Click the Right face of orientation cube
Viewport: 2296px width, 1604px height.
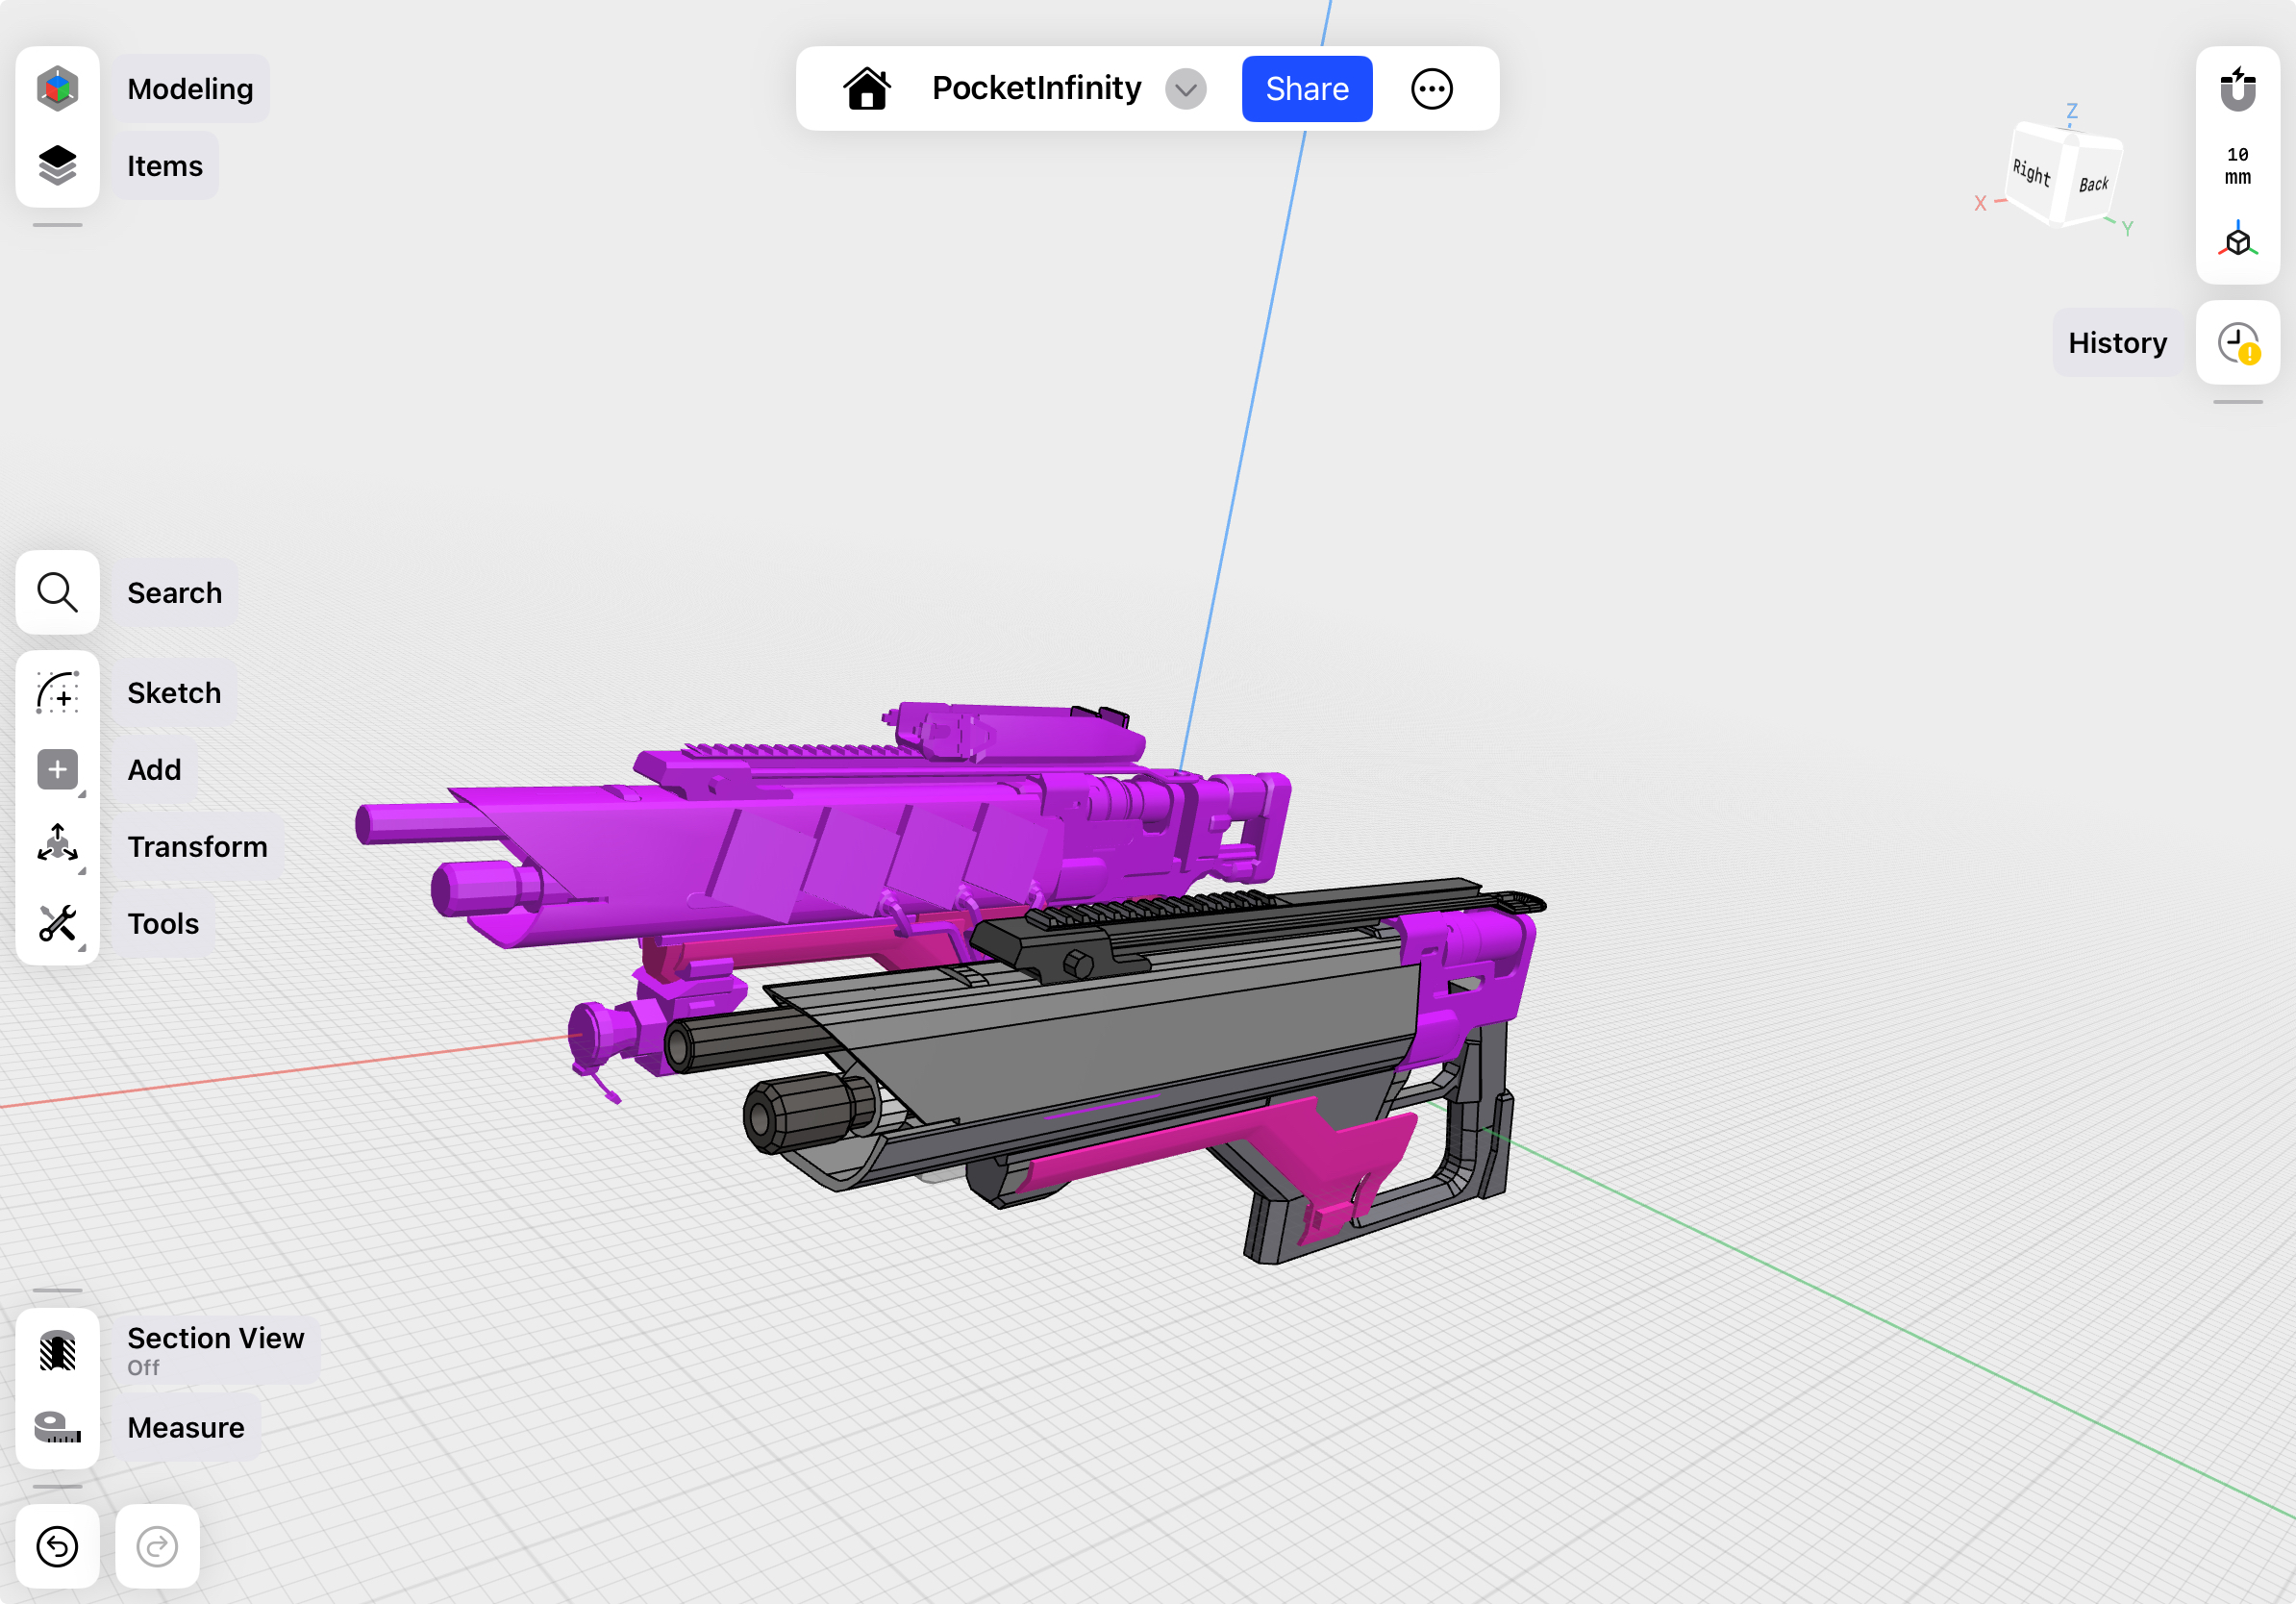(x=2031, y=172)
